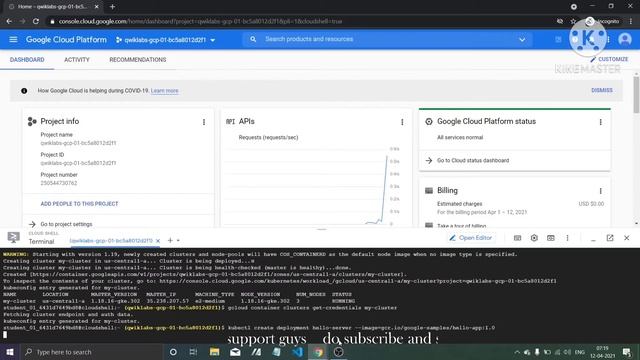The height and width of the screenshot is (360, 640).
Task: Click the Windows taskbar search box
Action: point(91,352)
